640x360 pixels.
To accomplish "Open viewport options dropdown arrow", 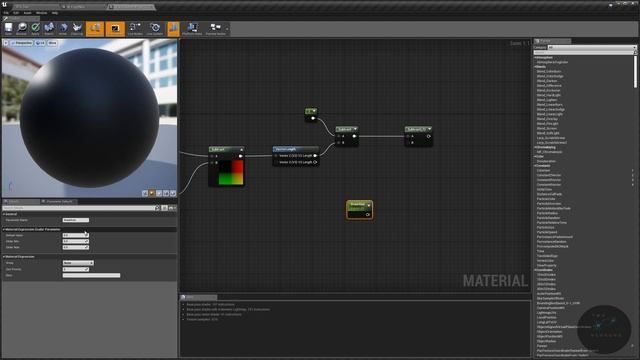I will pyautogui.click(x=6, y=43).
